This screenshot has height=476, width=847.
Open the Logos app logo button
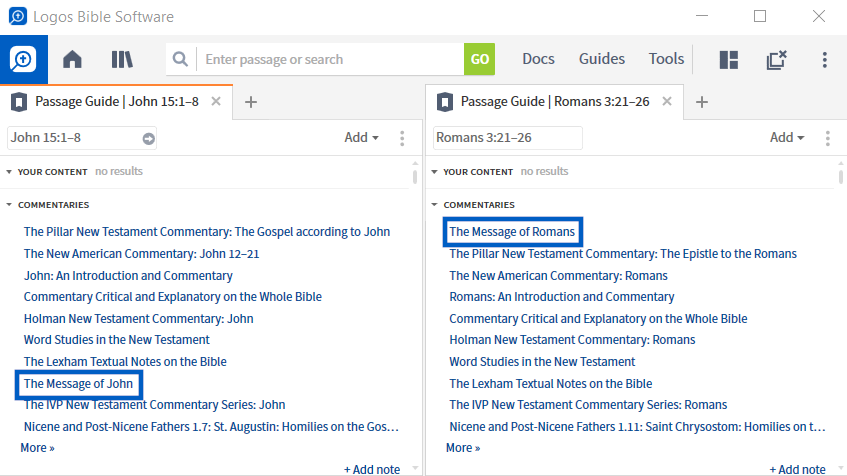pos(23,59)
